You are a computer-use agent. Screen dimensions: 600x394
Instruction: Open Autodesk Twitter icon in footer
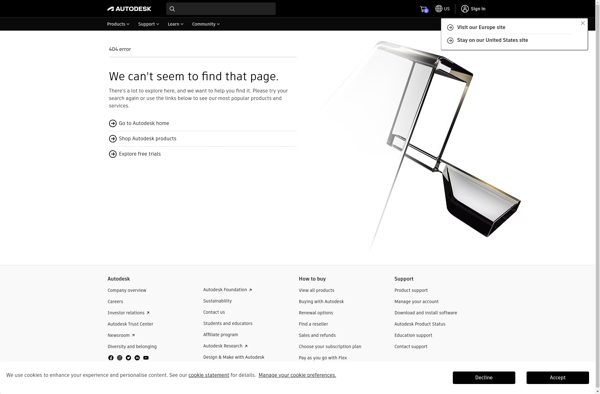pyautogui.click(x=128, y=358)
